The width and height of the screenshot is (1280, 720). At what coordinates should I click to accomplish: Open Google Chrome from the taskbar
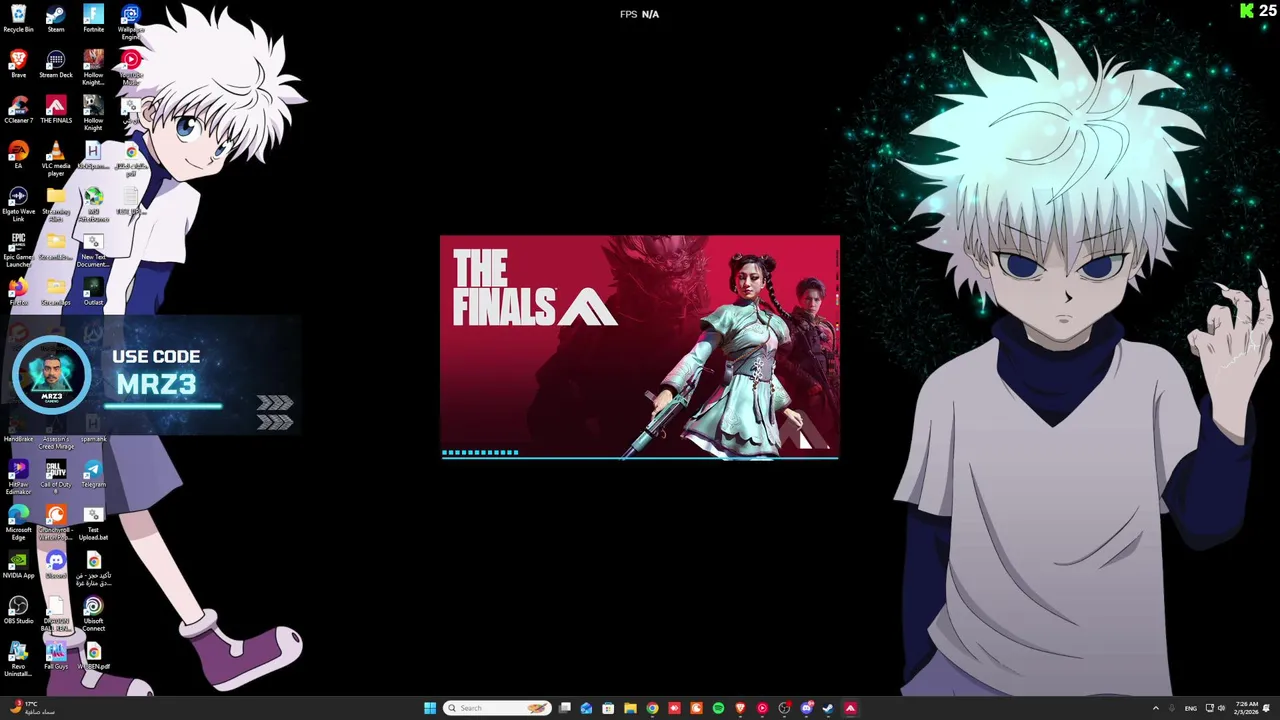click(652, 708)
